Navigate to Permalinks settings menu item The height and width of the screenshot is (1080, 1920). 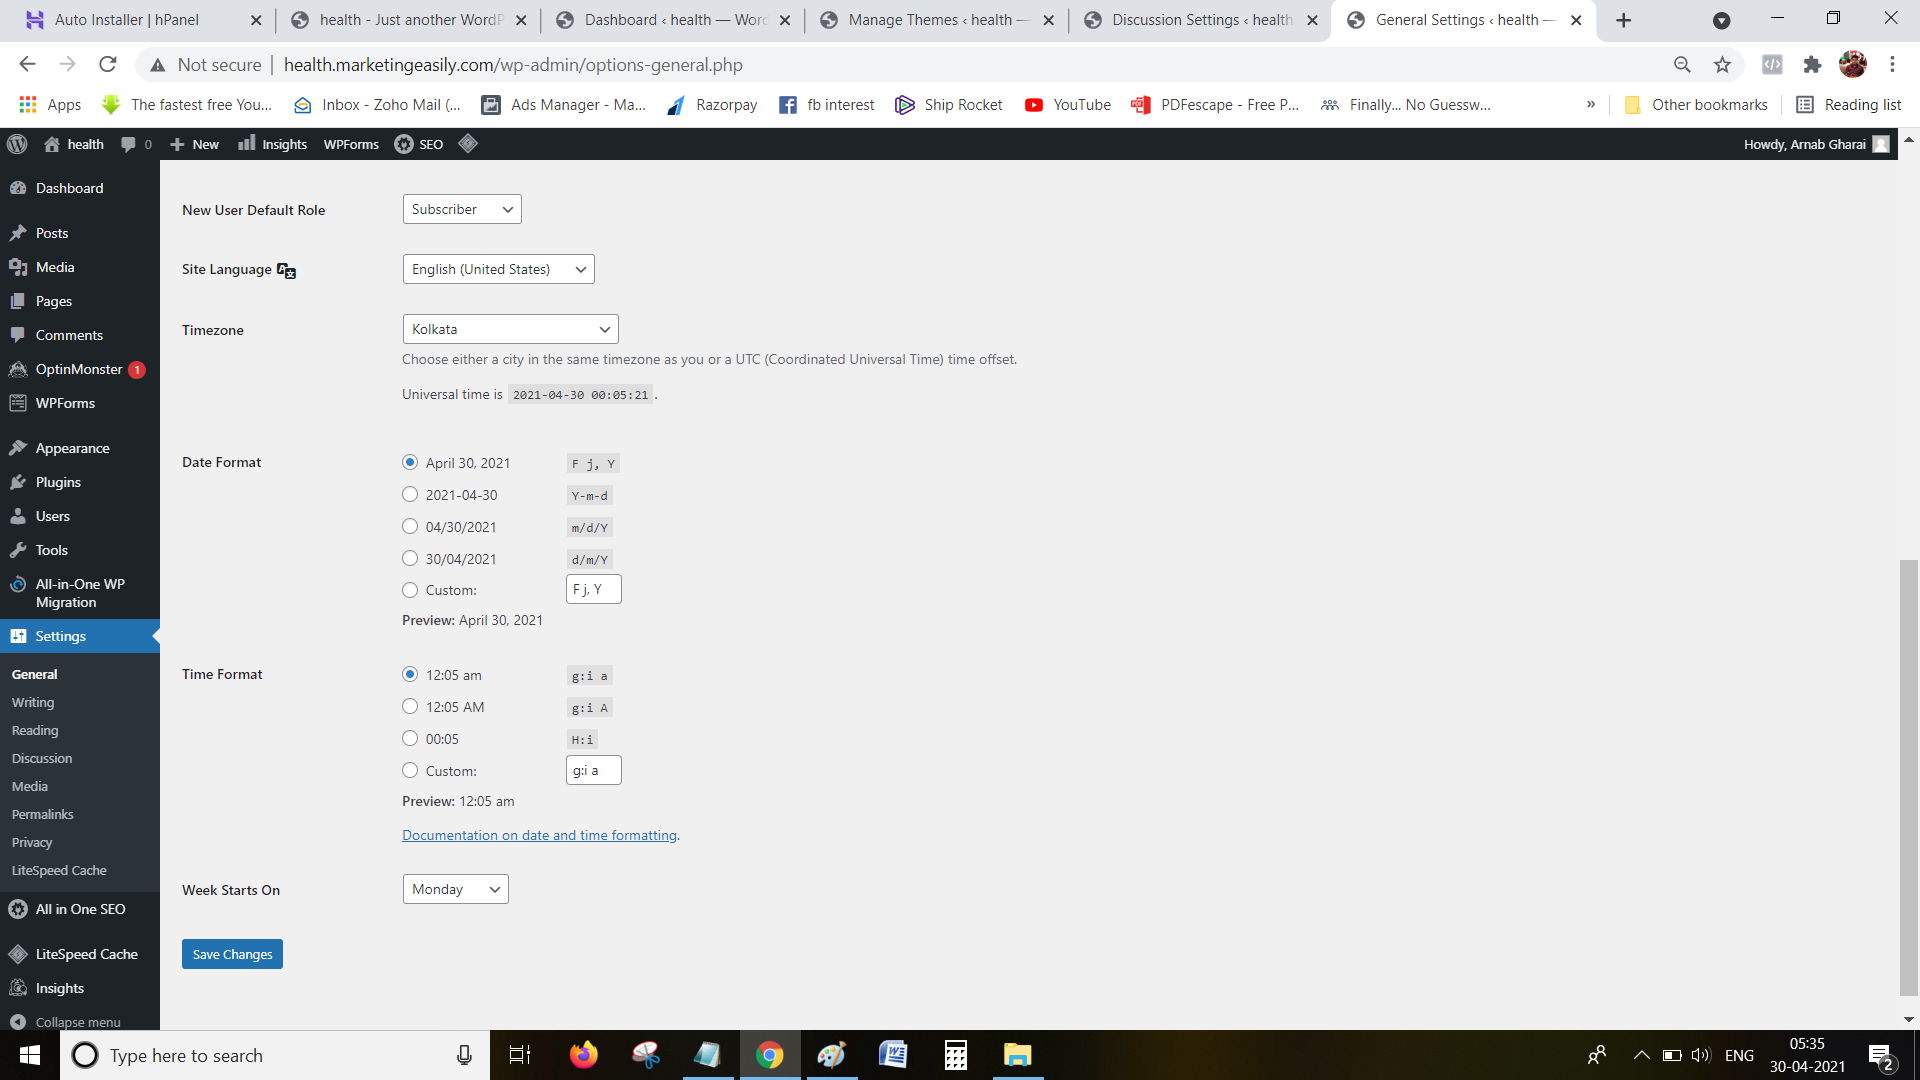click(42, 814)
